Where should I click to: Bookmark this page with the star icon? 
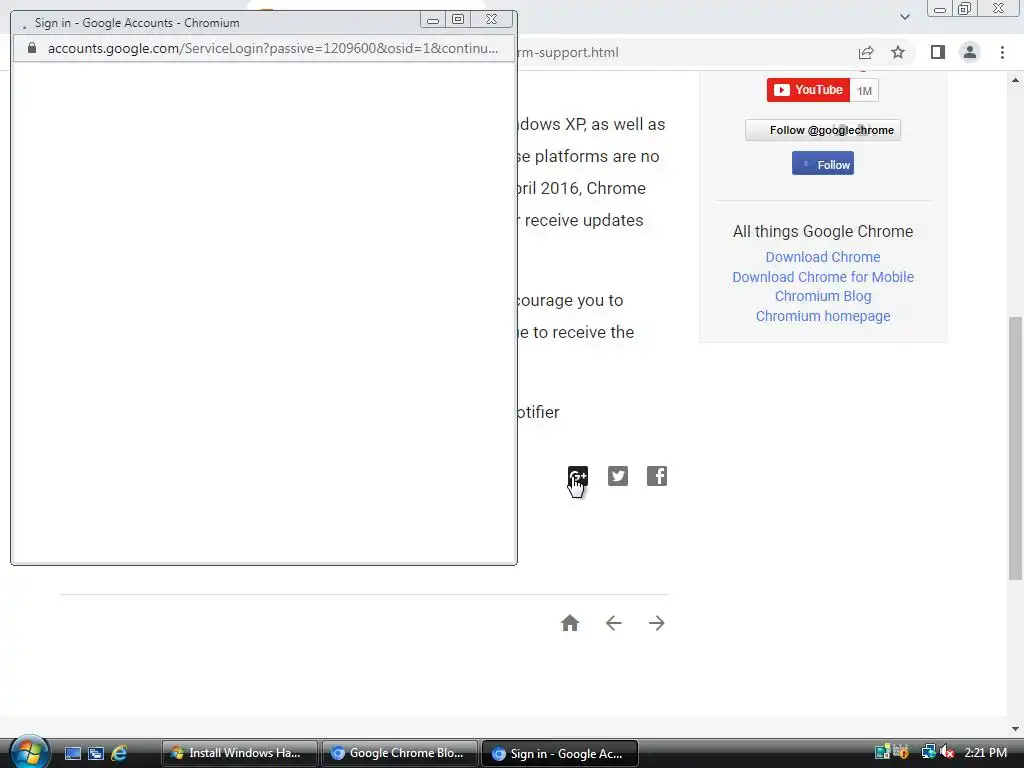point(898,52)
